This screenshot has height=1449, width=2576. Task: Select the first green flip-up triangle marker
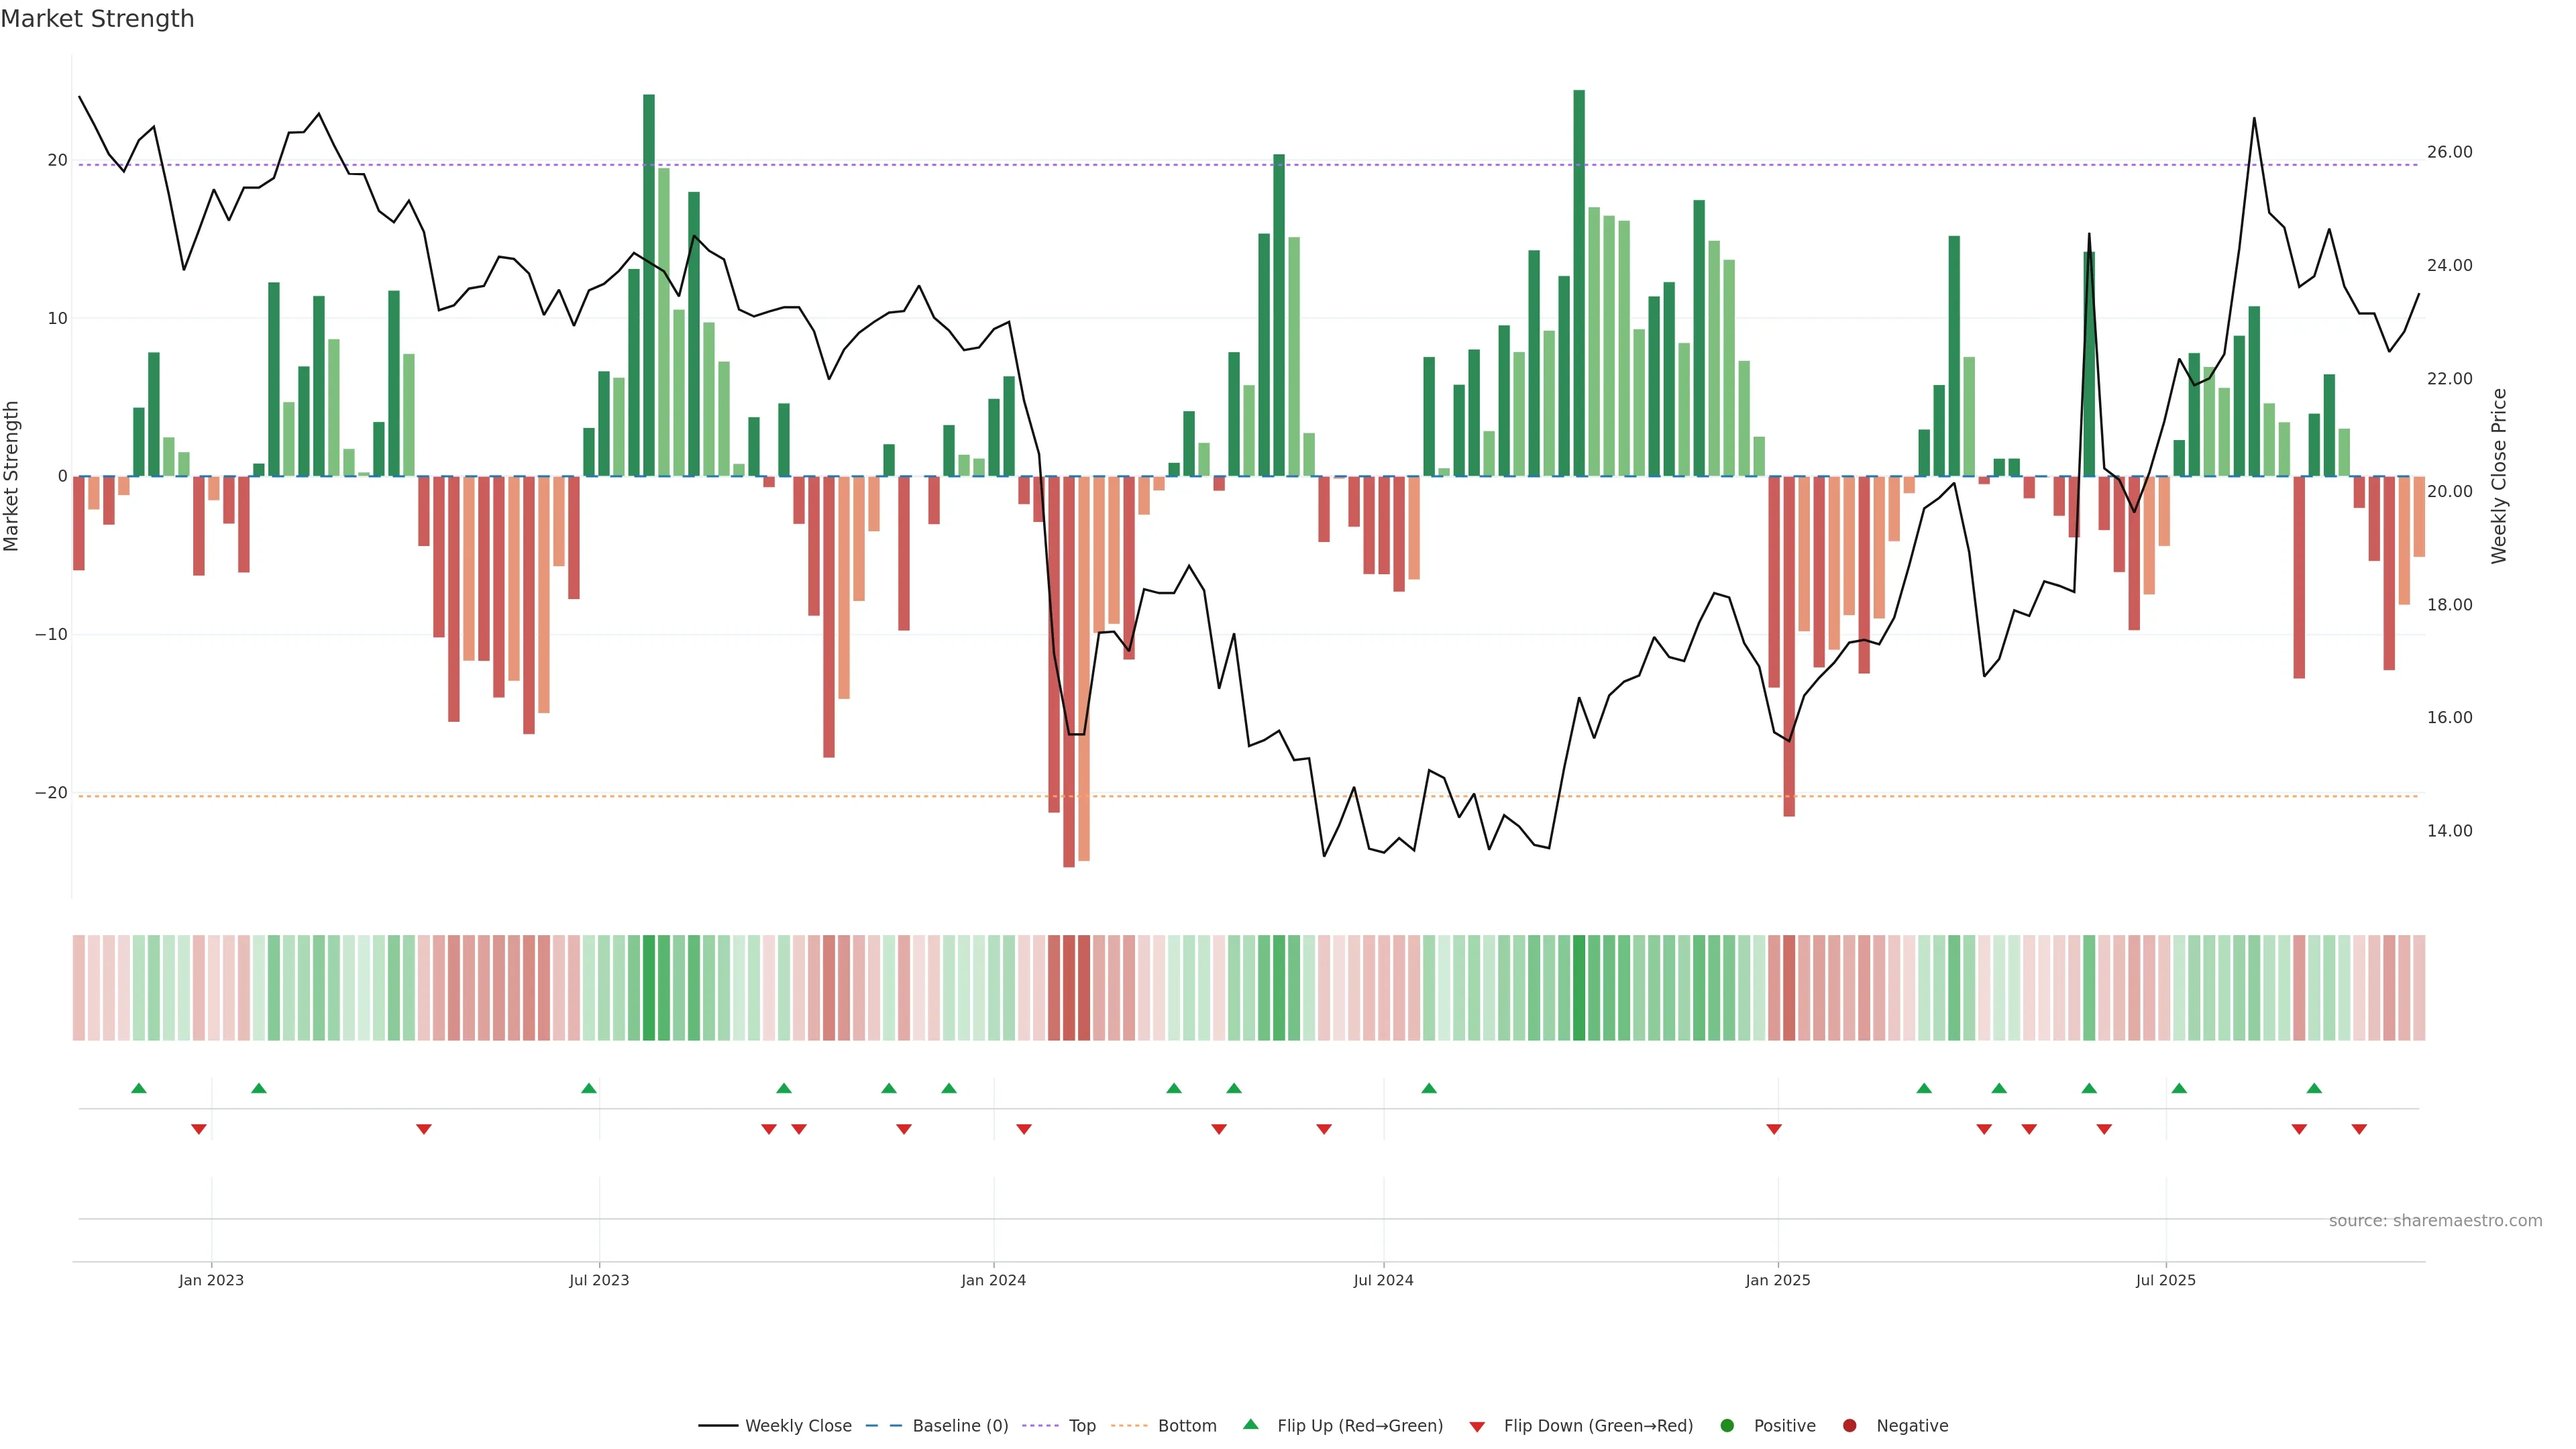[x=139, y=1088]
